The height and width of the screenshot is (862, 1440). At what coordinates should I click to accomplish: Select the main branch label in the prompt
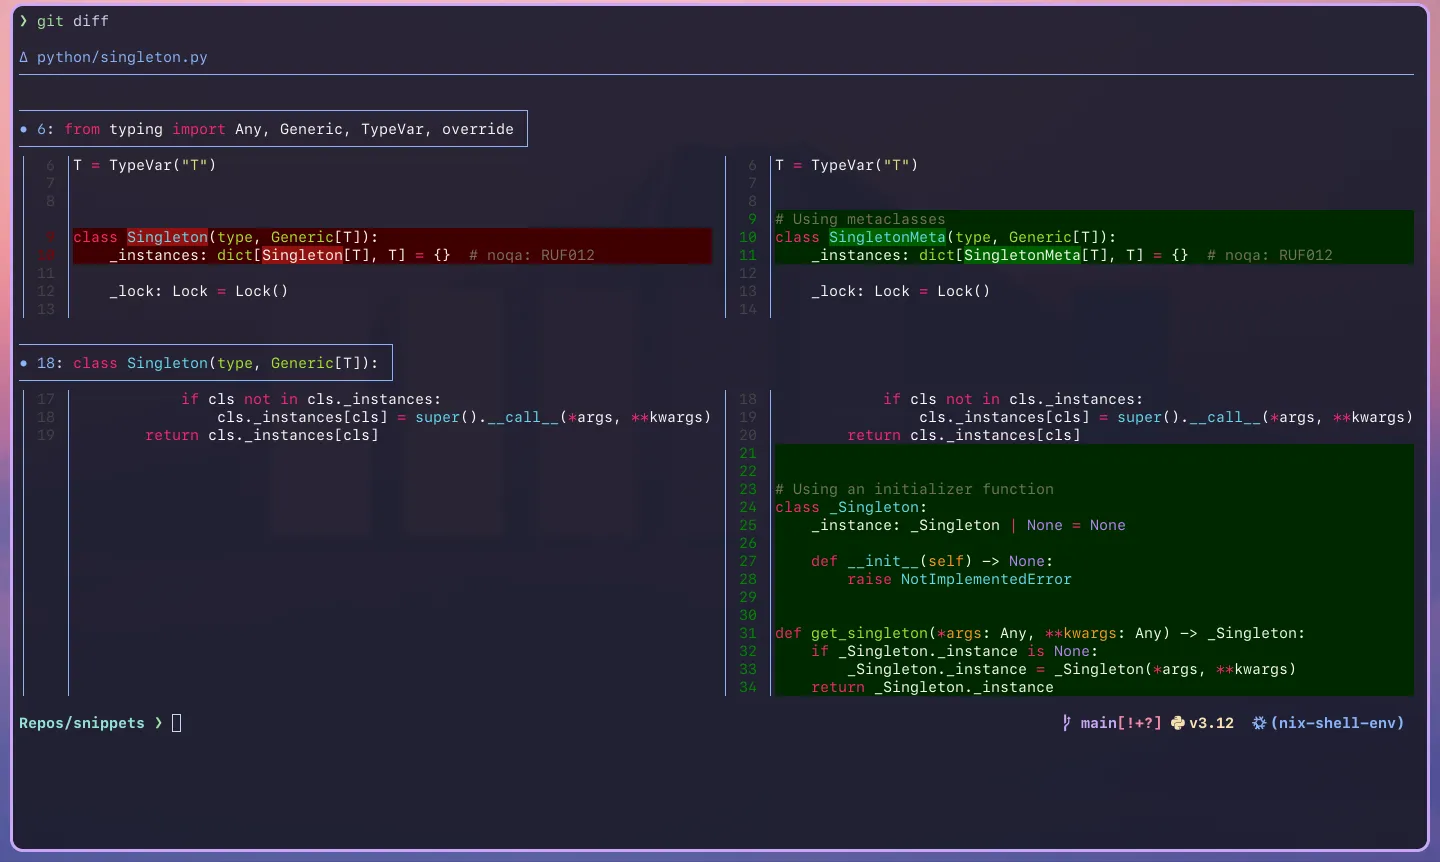(1097, 722)
